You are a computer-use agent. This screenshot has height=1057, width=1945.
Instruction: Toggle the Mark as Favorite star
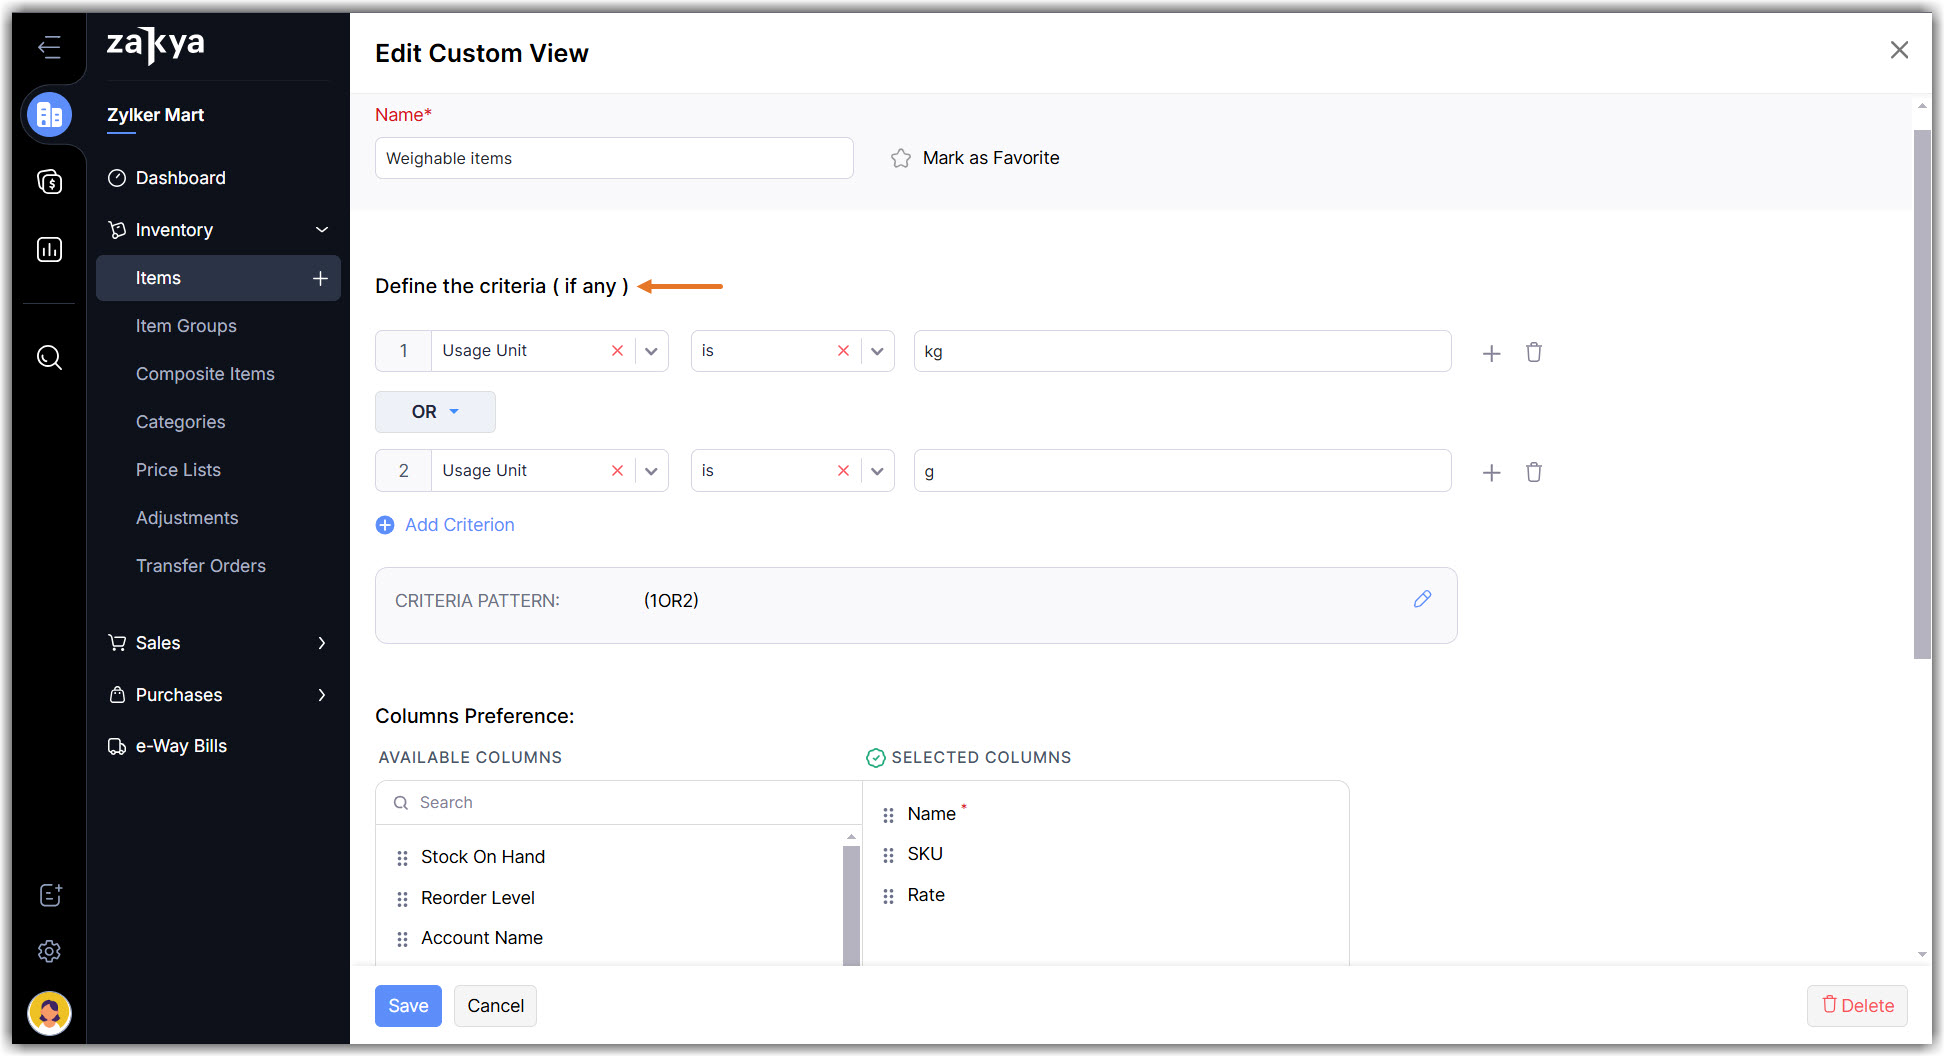point(901,158)
